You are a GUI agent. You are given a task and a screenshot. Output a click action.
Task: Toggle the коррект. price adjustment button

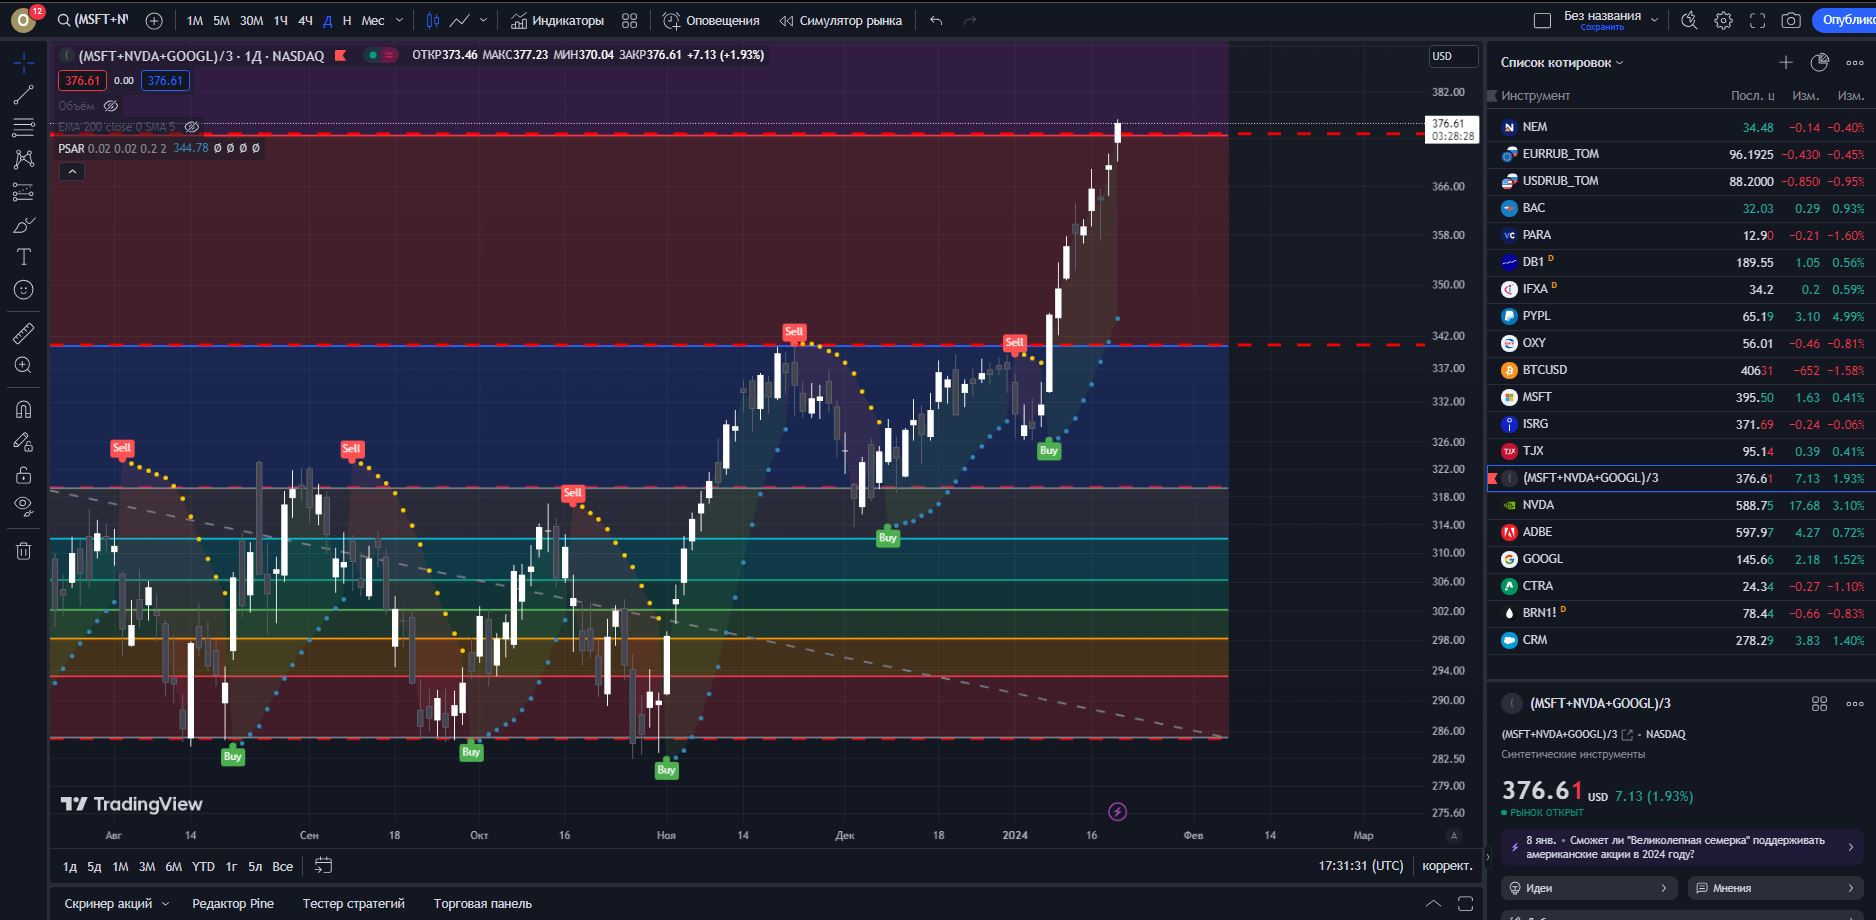pos(1447,866)
